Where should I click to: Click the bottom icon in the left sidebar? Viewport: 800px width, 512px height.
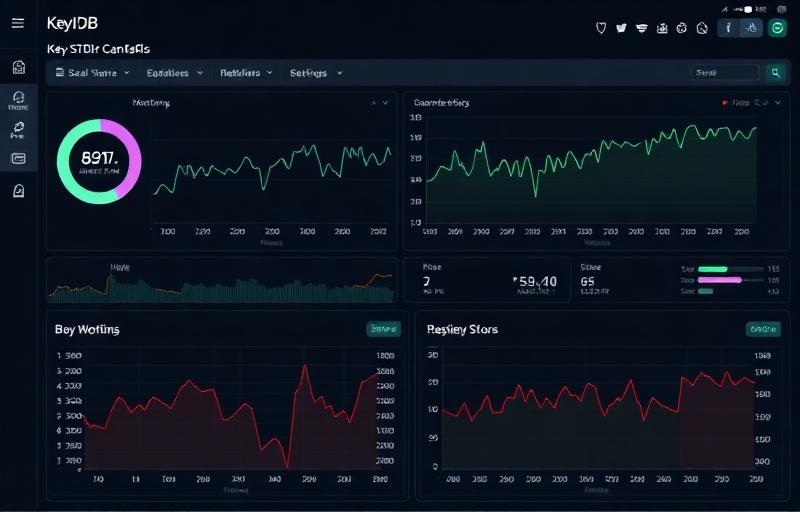tap(18, 191)
